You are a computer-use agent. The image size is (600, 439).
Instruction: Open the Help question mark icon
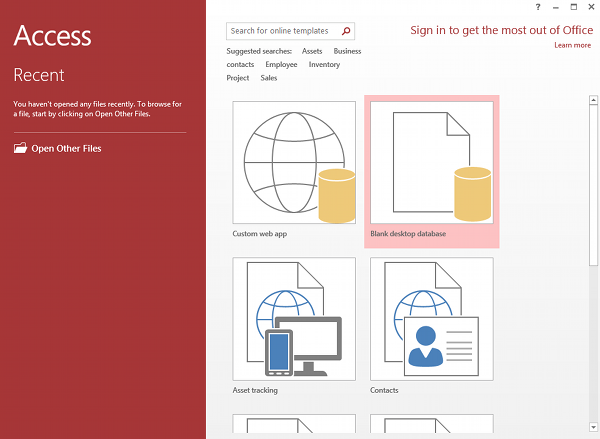(538, 7)
